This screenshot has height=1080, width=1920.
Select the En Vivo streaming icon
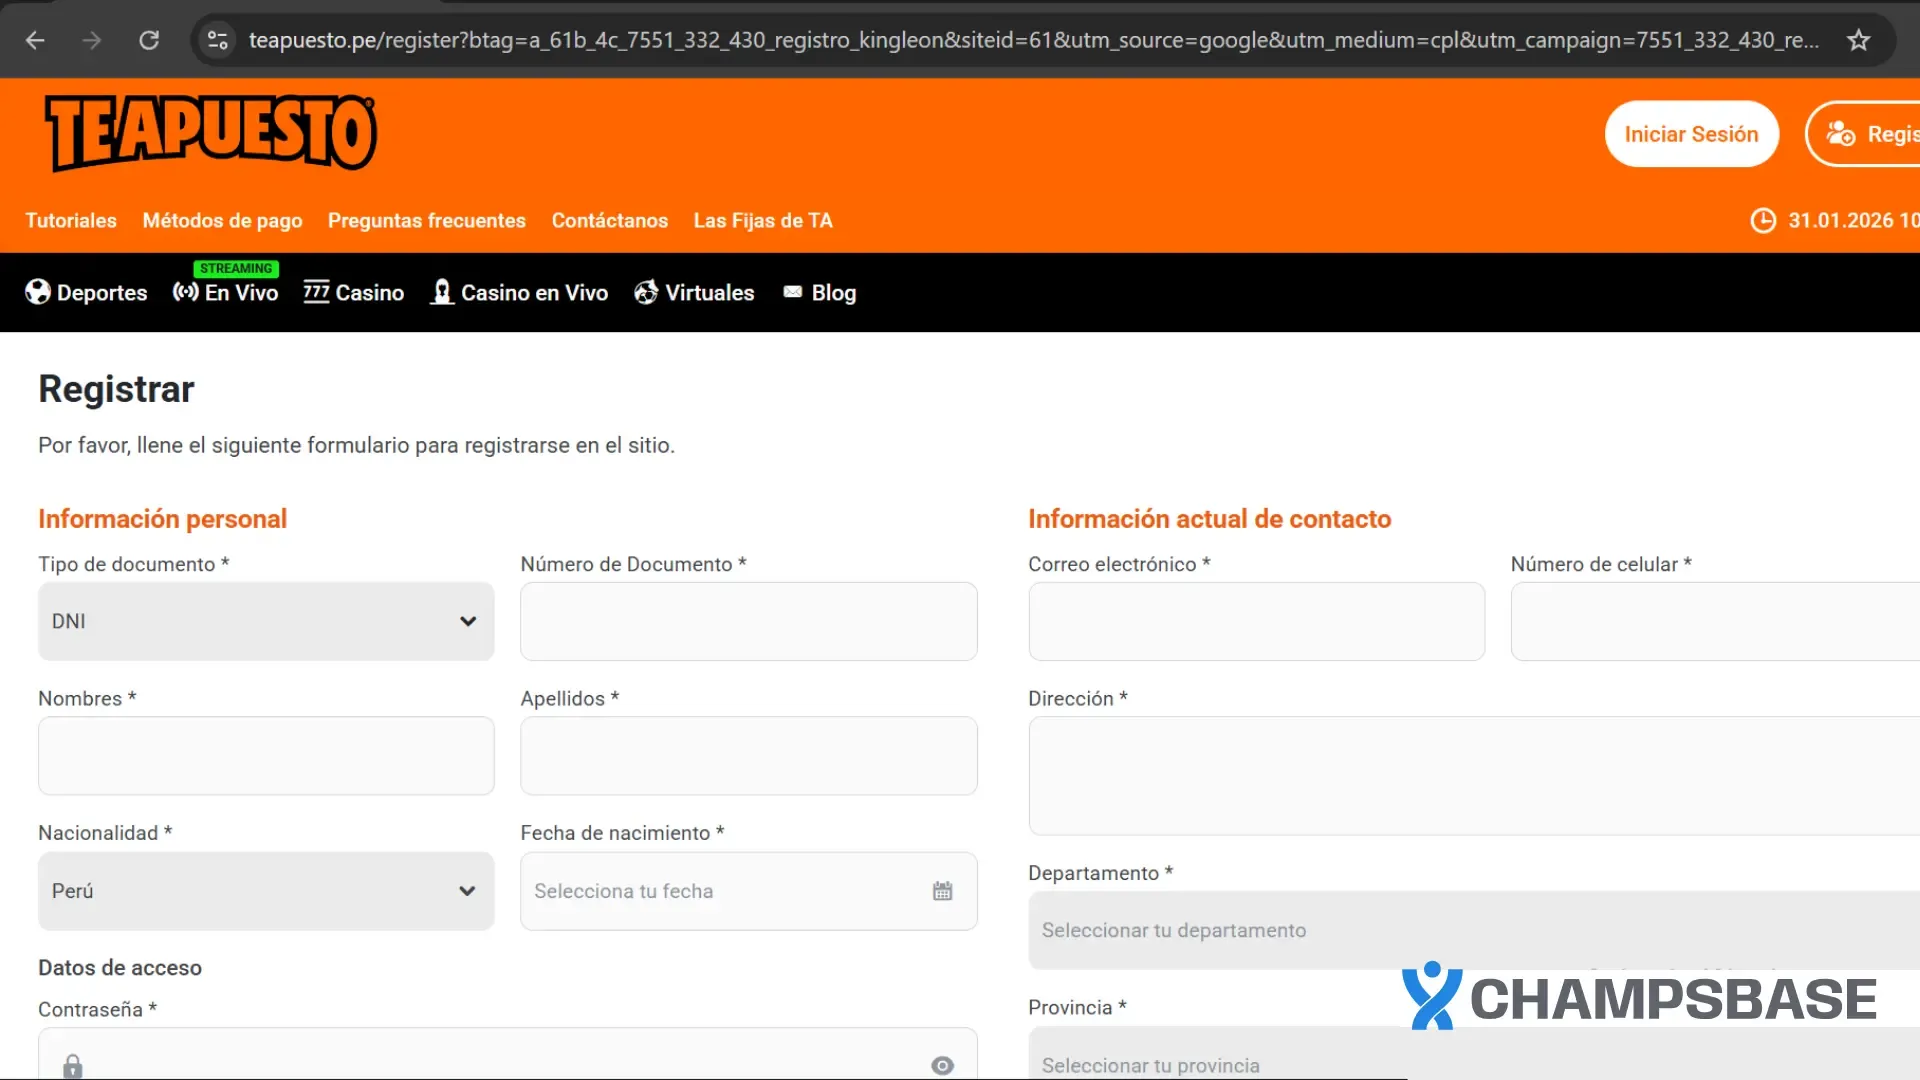pyautogui.click(x=185, y=292)
